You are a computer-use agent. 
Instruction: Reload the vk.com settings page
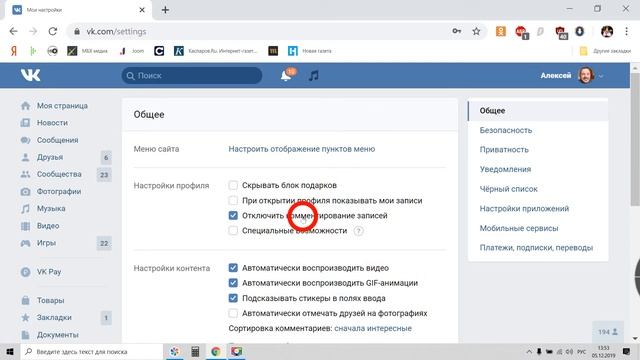click(53, 31)
